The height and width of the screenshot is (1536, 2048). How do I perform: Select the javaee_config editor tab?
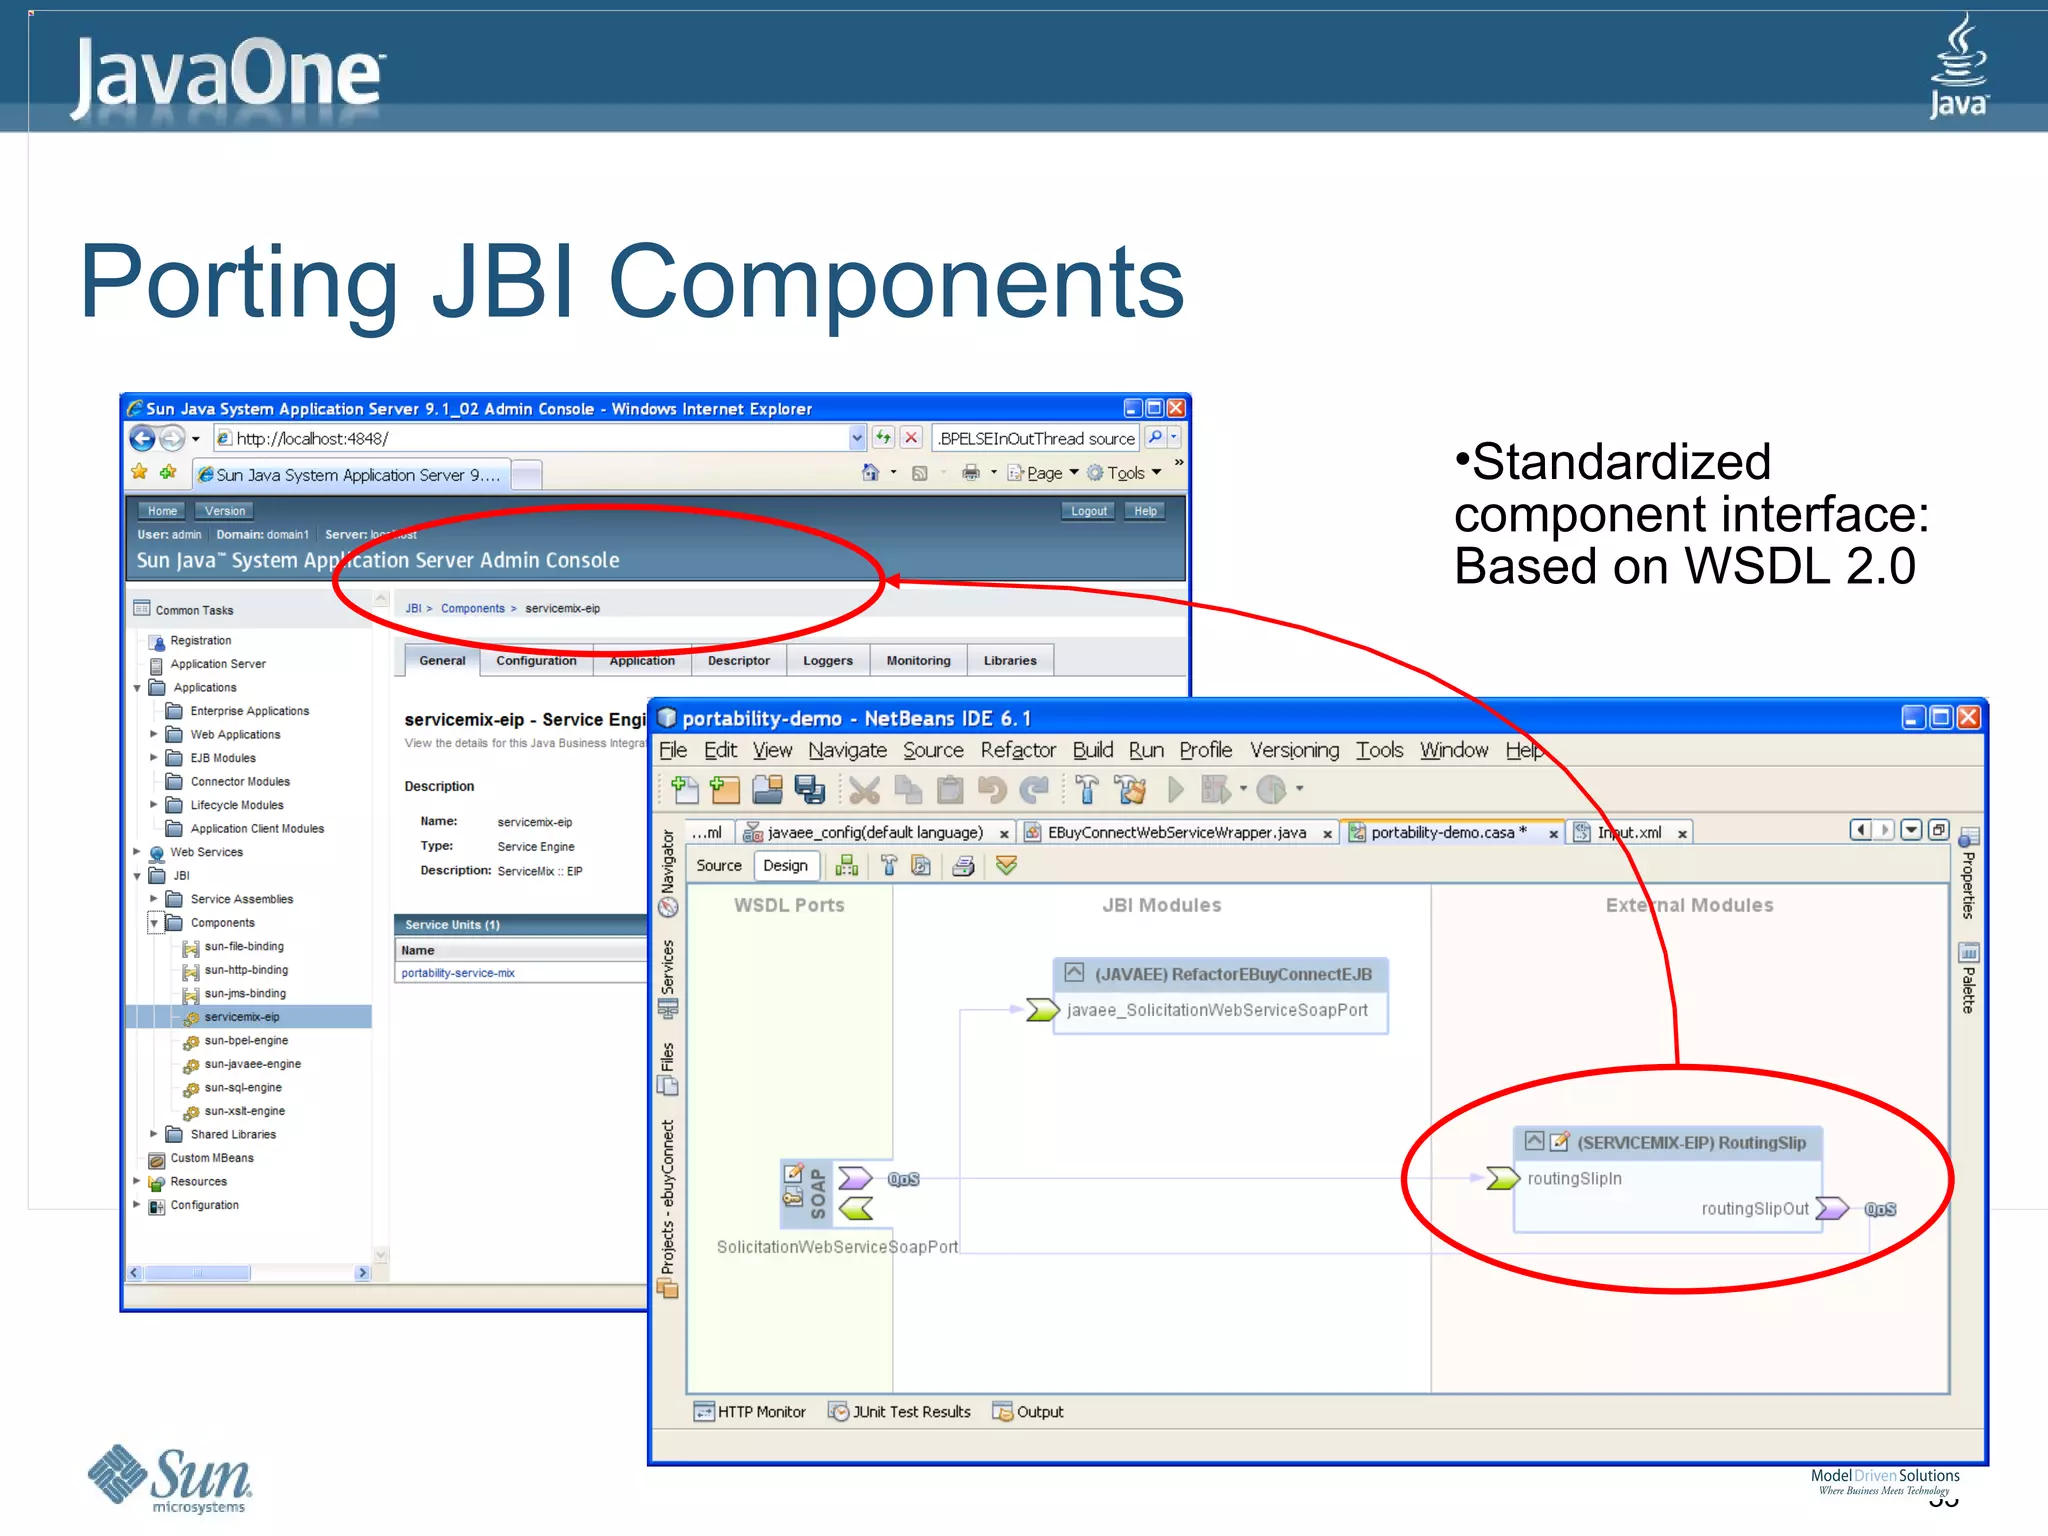[x=876, y=832]
